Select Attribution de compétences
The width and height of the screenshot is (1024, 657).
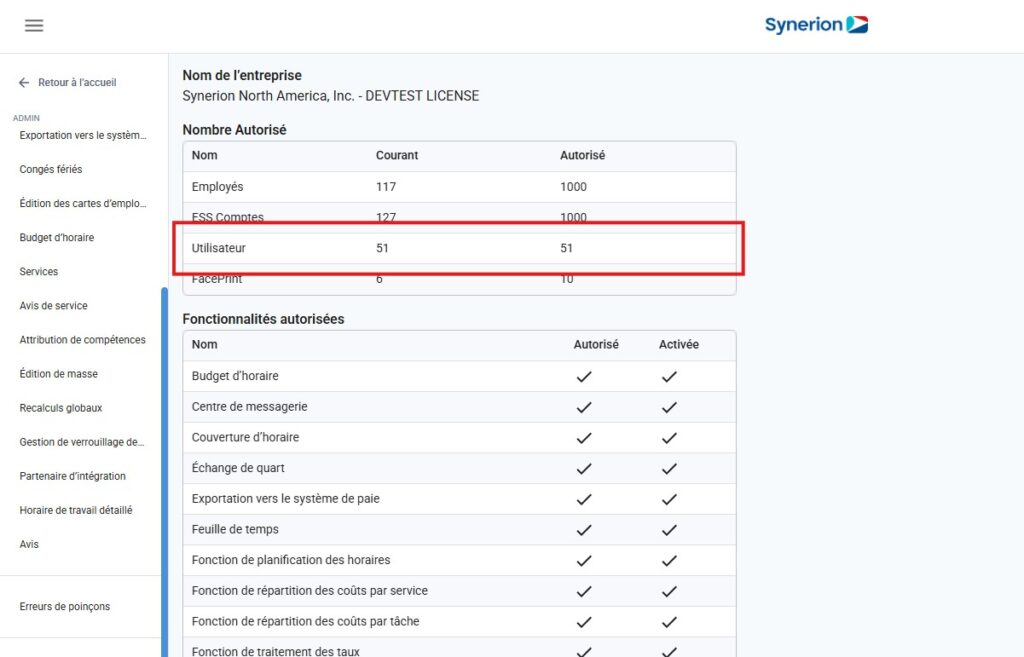[x=82, y=340]
